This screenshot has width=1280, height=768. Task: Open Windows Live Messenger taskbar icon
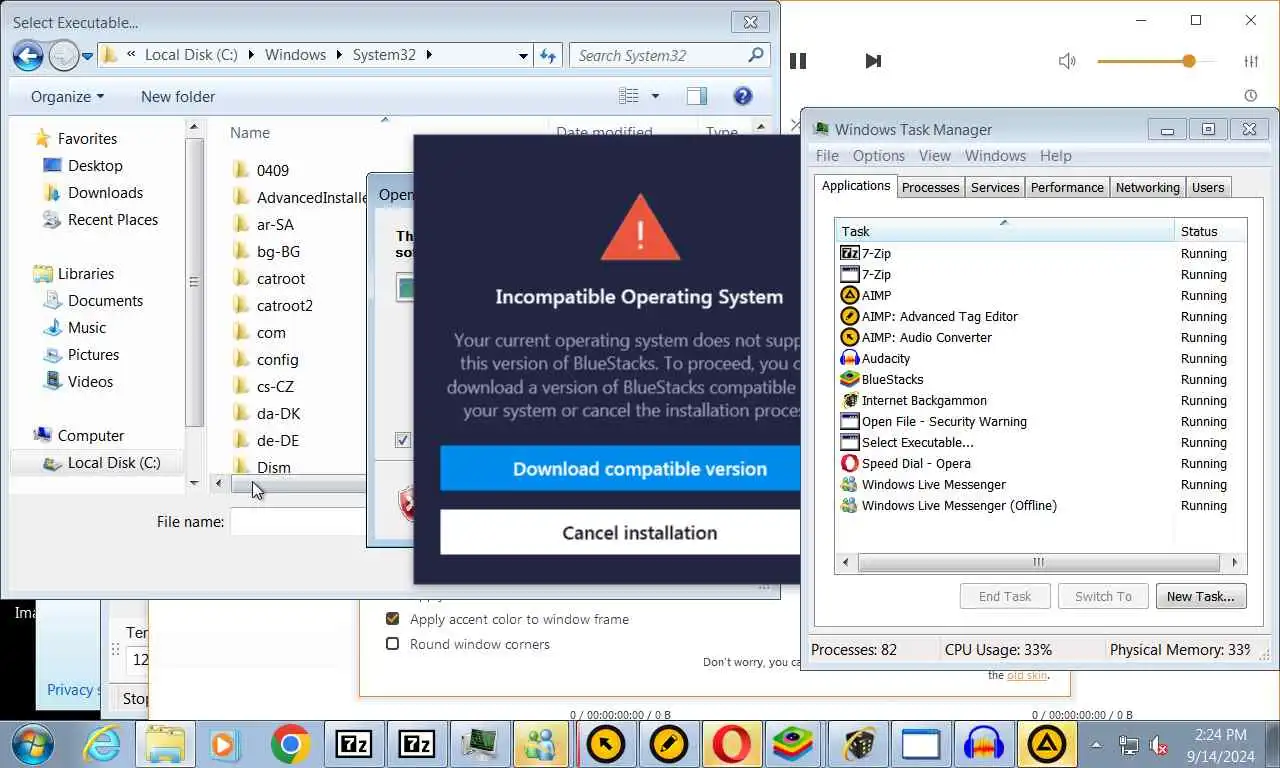click(x=542, y=744)
